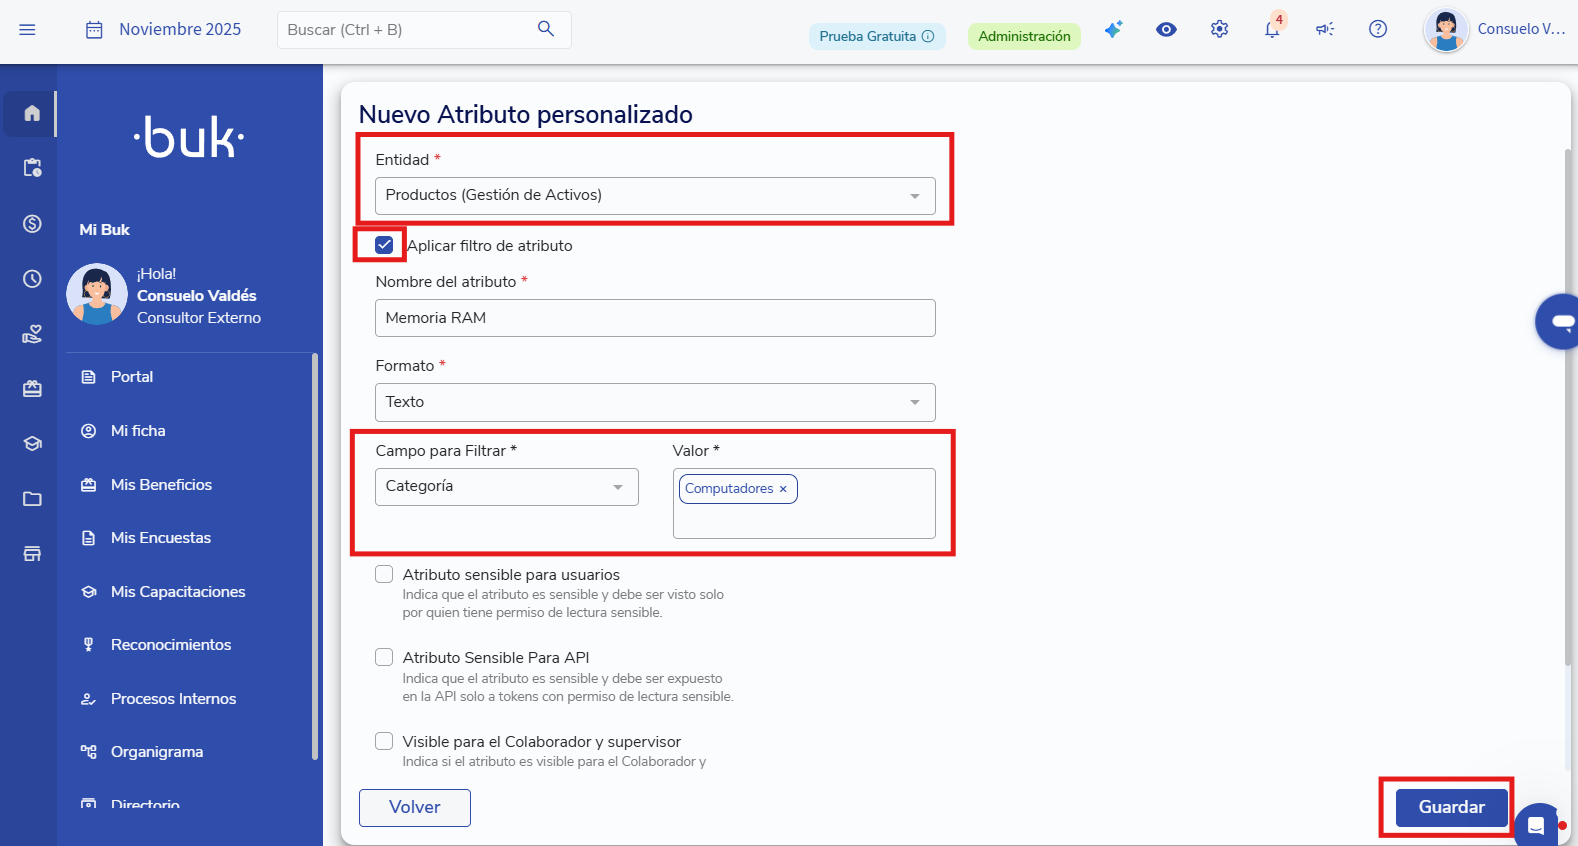
Task: Open the notifications bell icon
Action: (x=1272, y=30)
